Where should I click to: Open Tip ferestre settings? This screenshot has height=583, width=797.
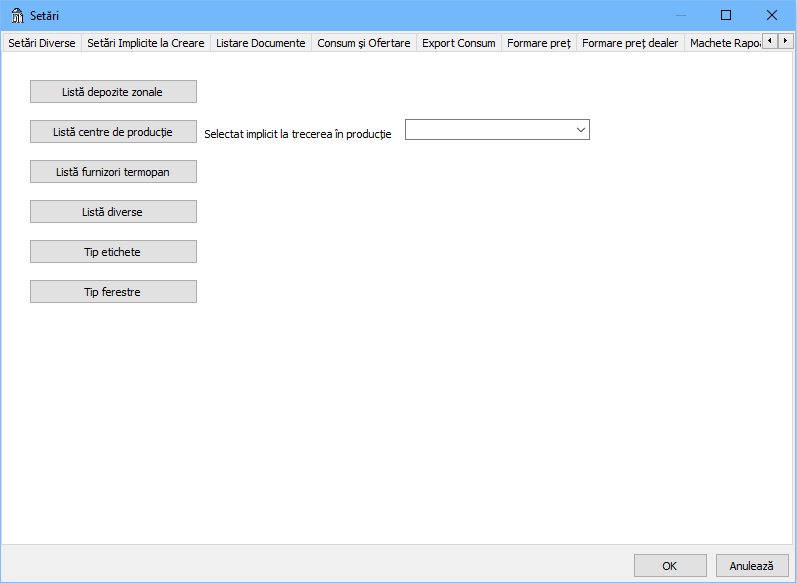click(x=113, y=292)
